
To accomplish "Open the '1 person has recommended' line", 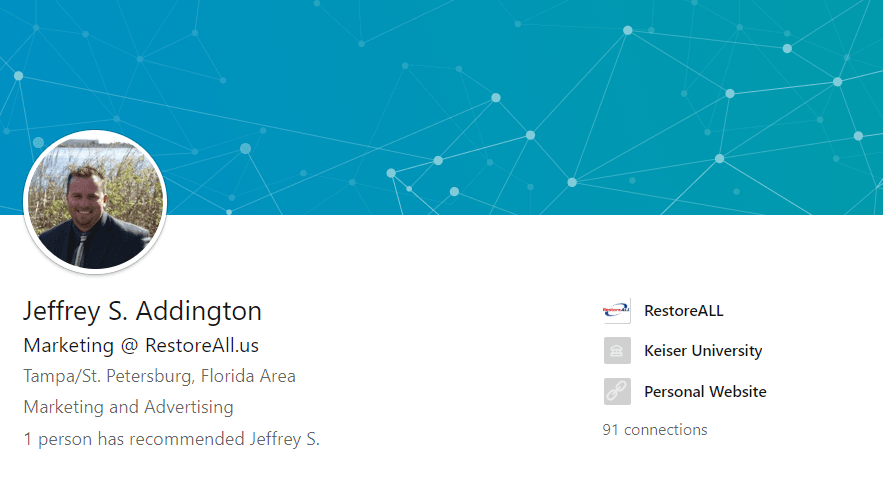I will point(172,439).
